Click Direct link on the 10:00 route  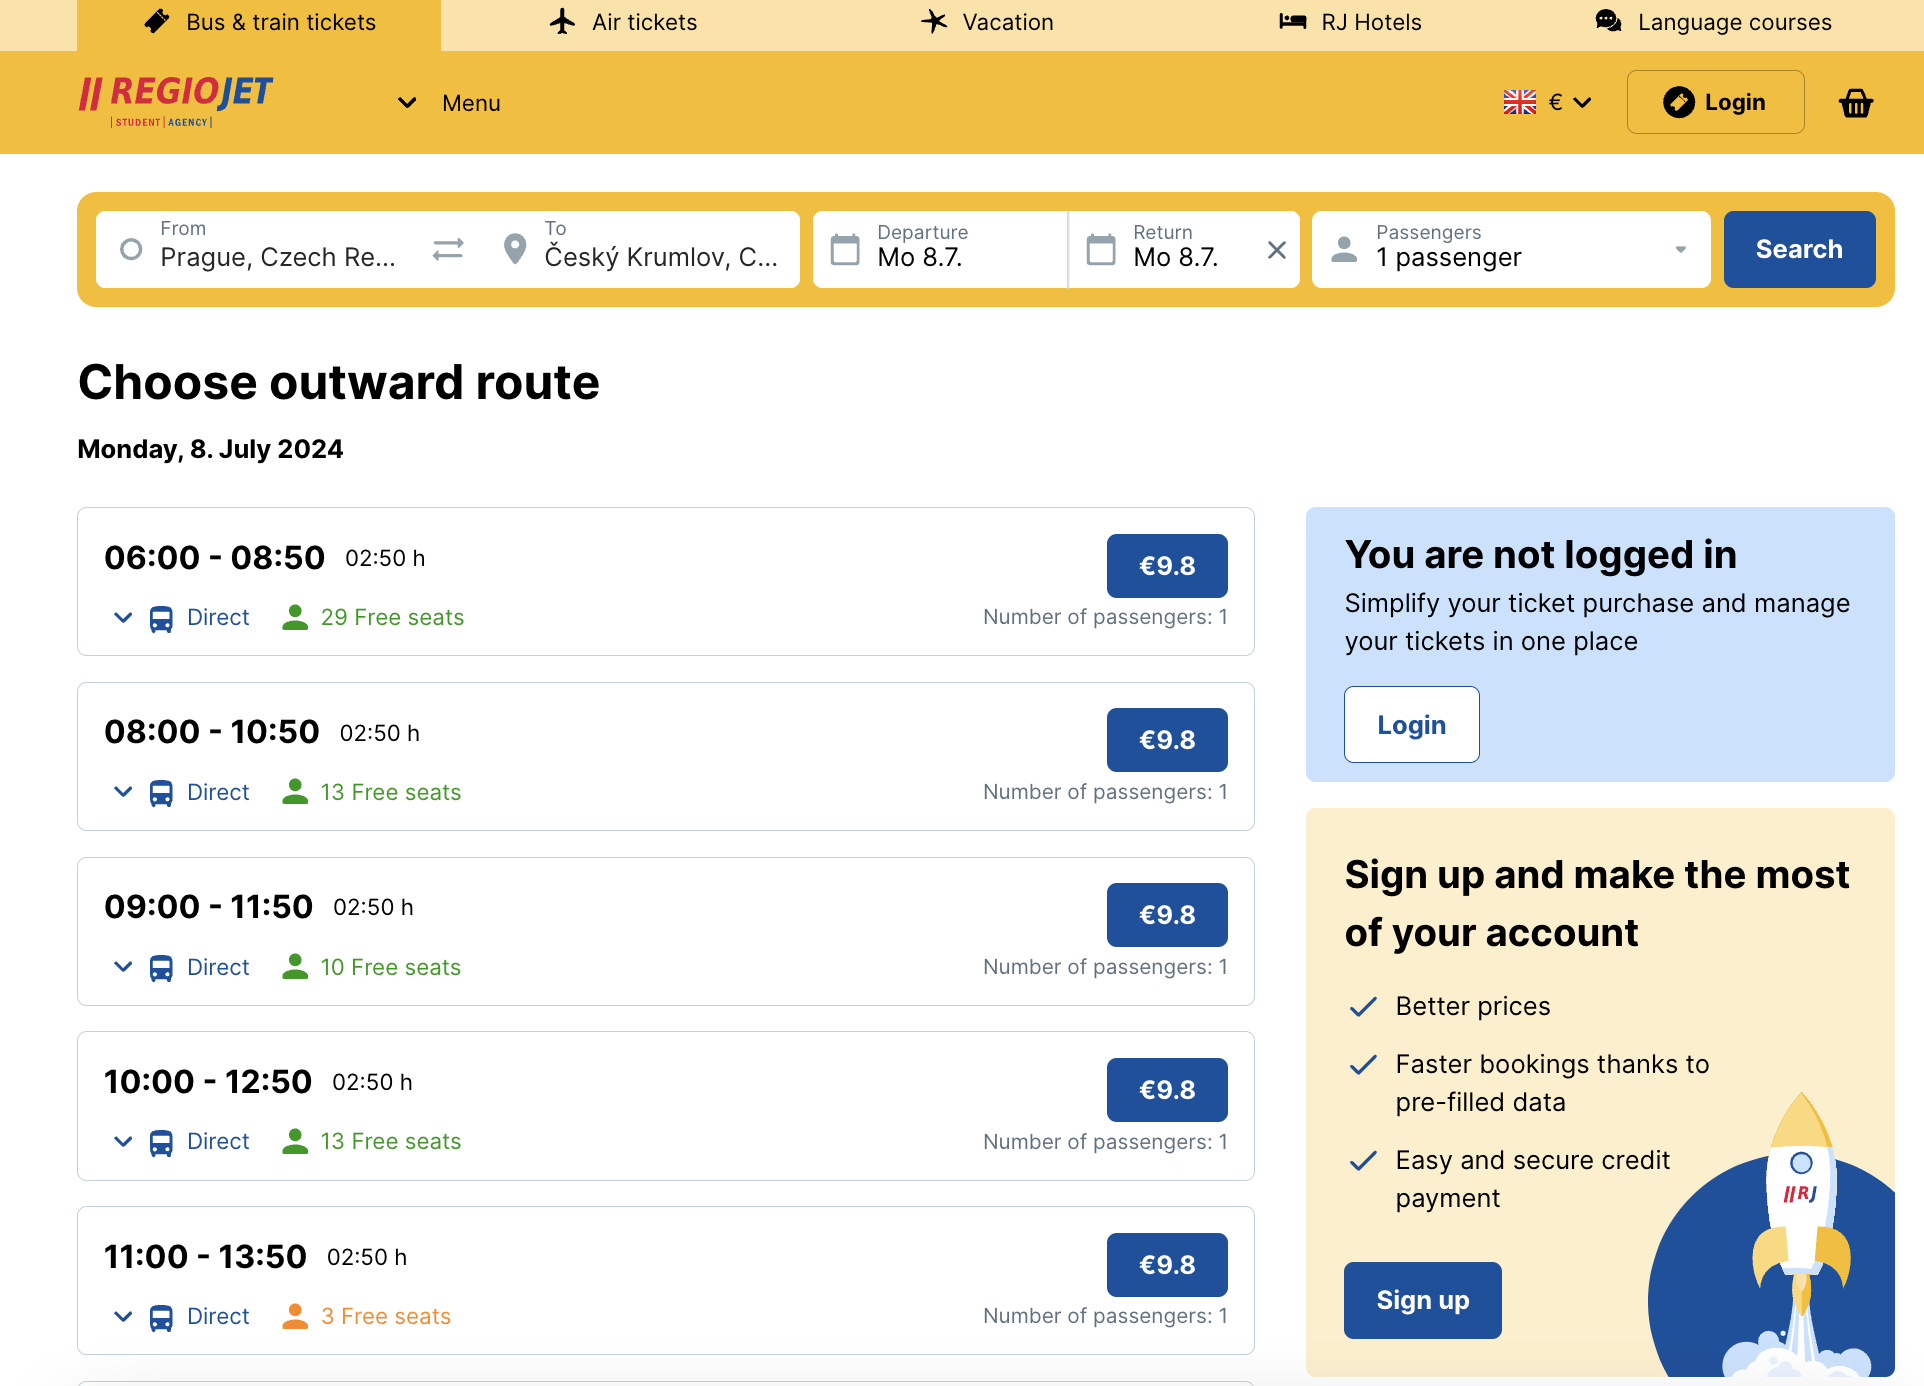[x=218, y=1142]
